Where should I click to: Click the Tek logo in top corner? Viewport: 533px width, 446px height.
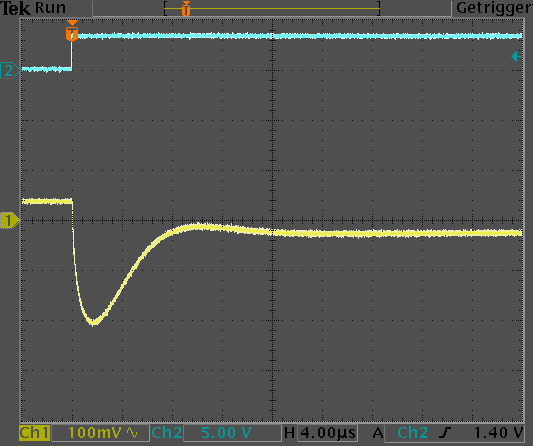coord(15,8)
